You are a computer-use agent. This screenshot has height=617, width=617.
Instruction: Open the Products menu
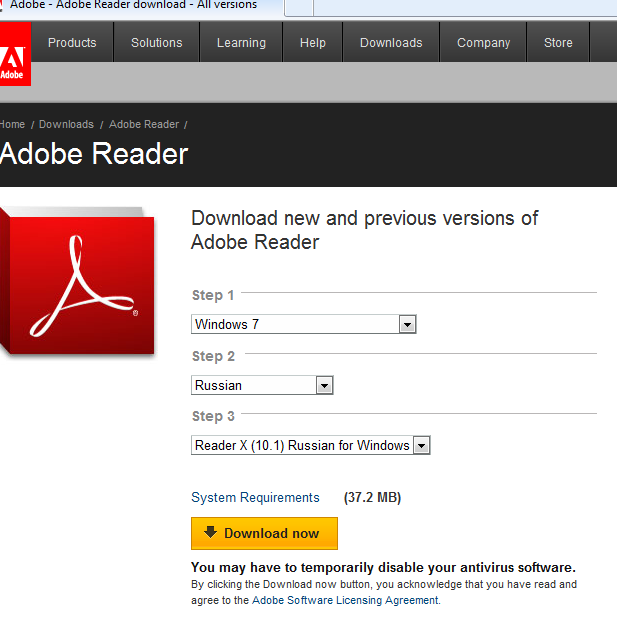coord(72,43)
